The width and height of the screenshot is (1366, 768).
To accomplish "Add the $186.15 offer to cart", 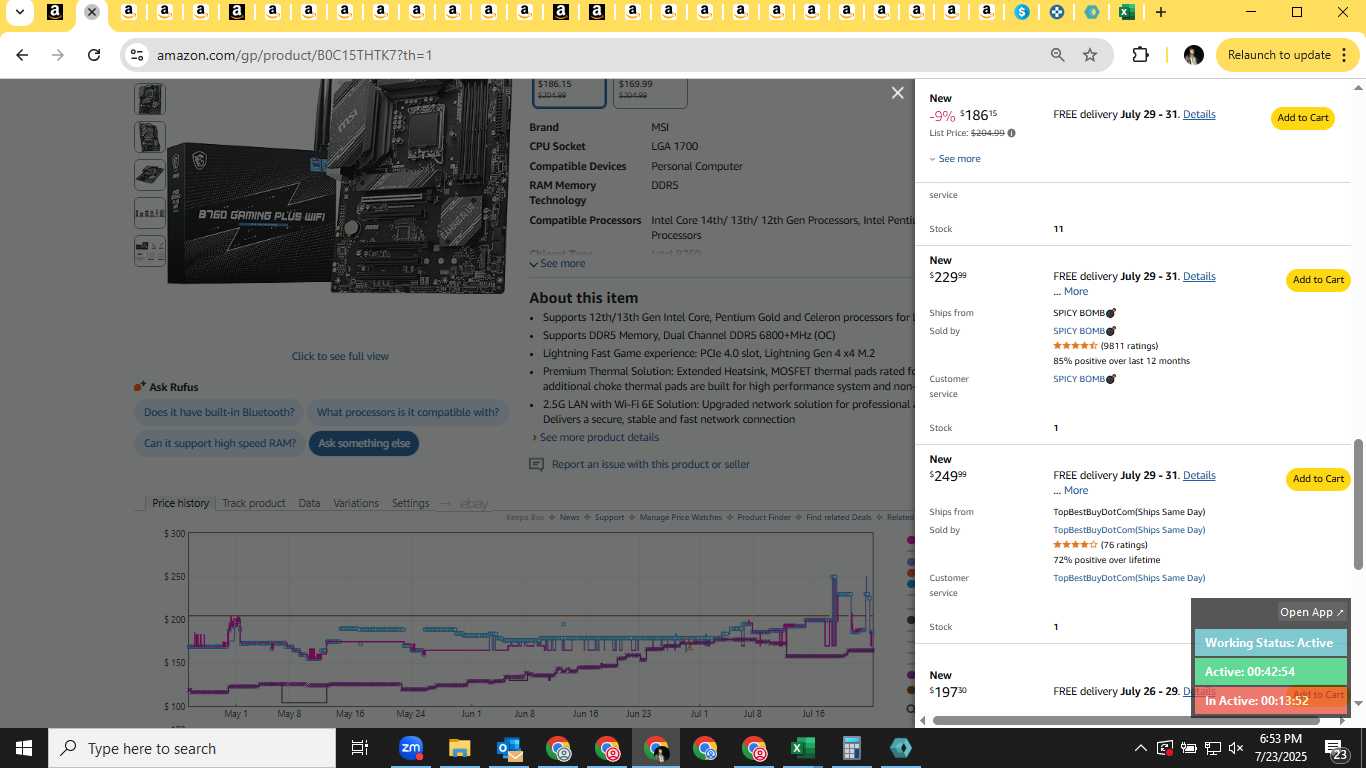I will coord(1302,118).
